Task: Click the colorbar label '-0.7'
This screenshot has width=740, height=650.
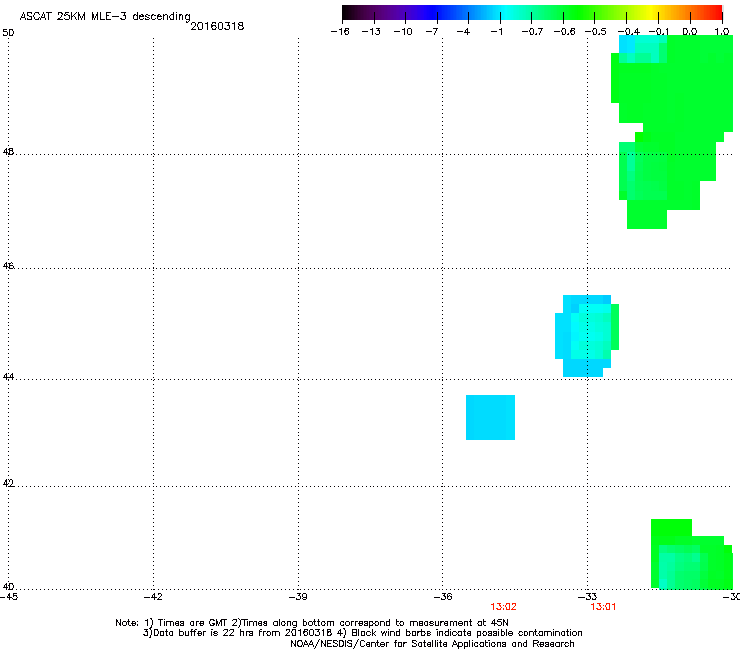Action: (532, 32)
